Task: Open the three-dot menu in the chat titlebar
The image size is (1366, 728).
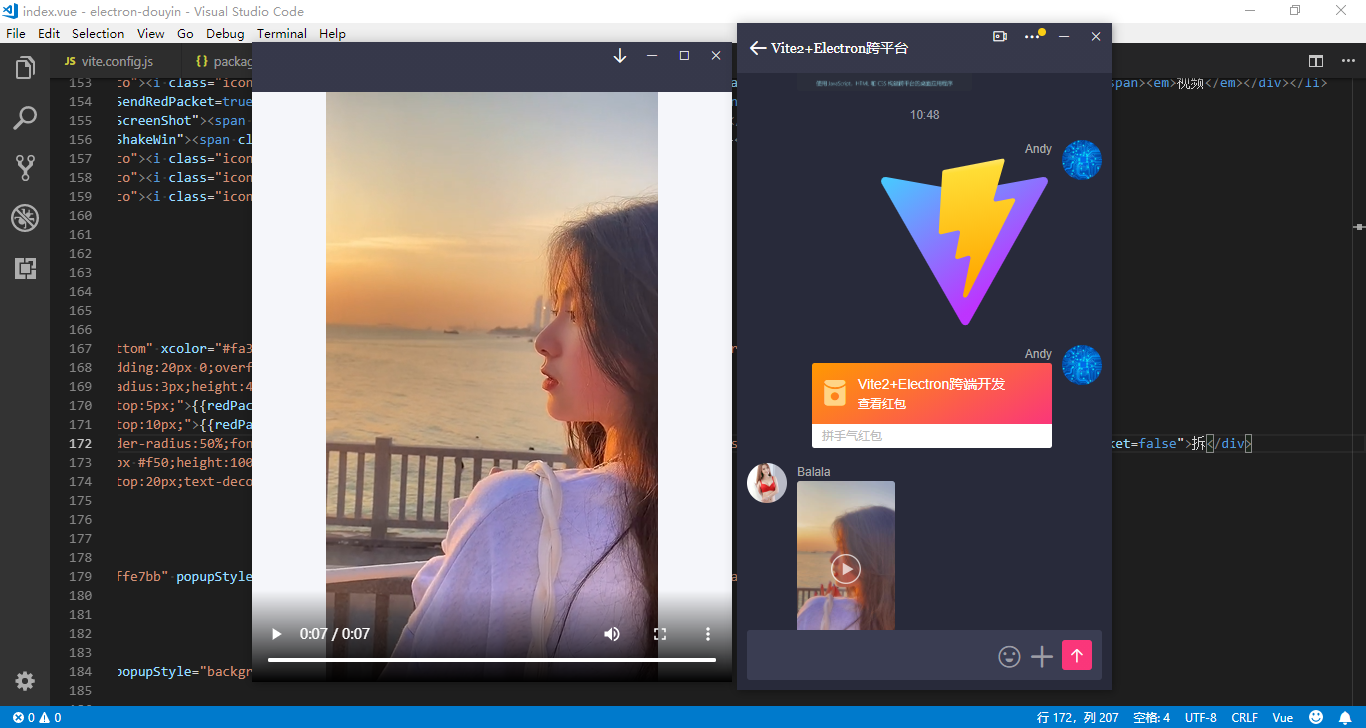Action: click(1033, 35)
